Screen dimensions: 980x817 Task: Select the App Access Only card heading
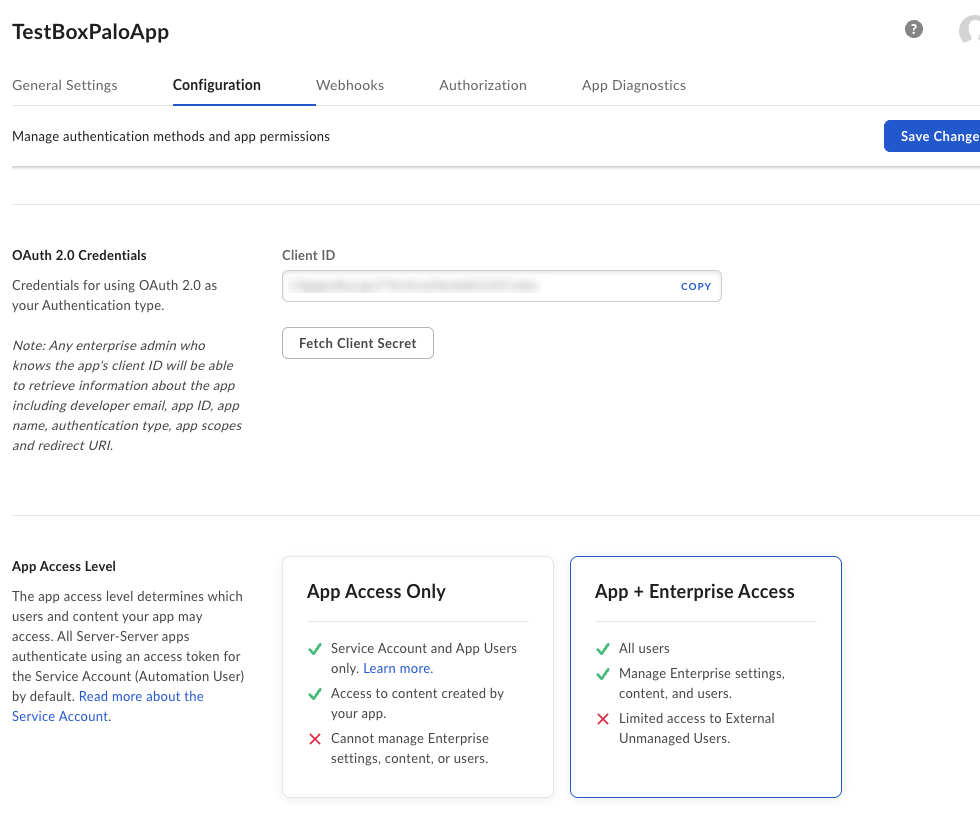click(x=376, y=591)
